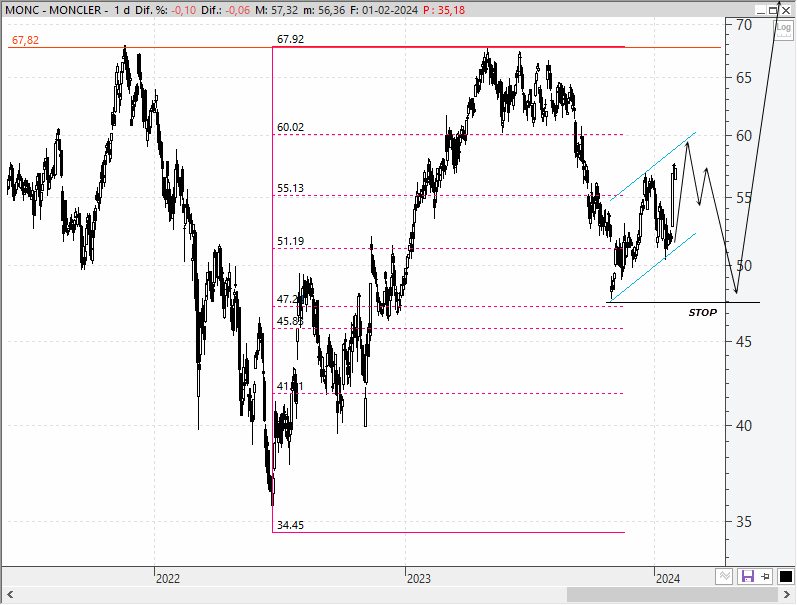Click the 60 price axis label
This screenshot has width=797, height=605.
(744, 136)
